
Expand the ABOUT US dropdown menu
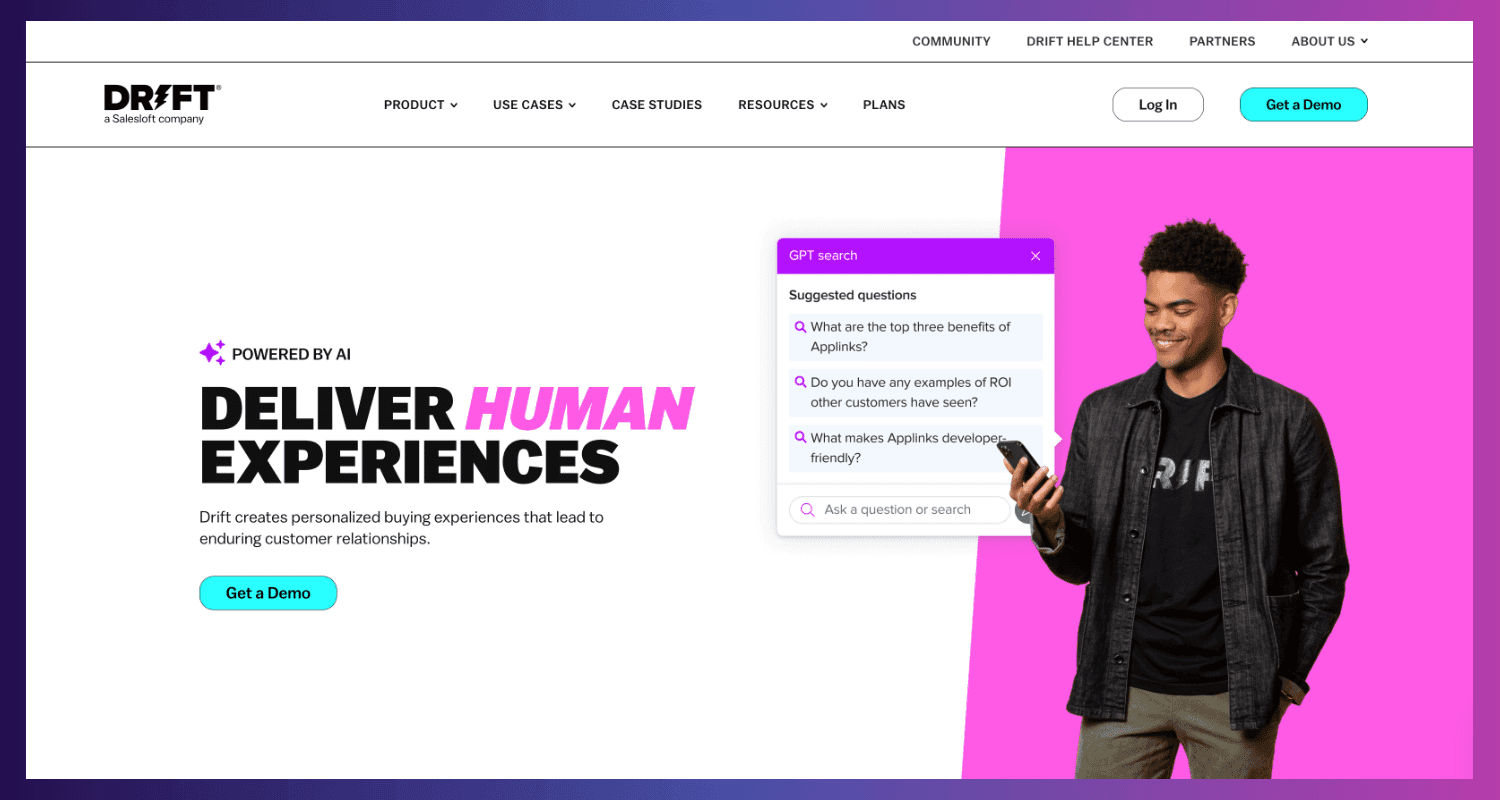pyautogui.click(x=1329, y=42)
